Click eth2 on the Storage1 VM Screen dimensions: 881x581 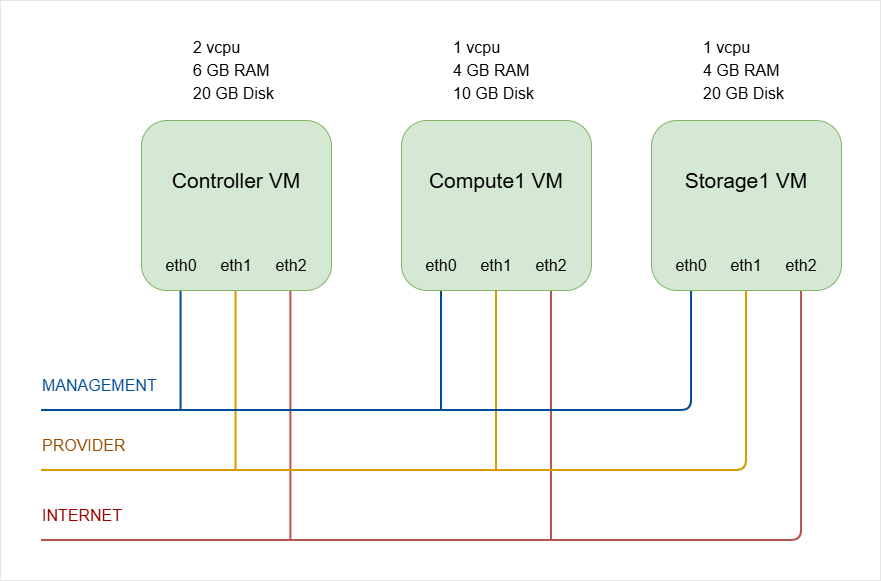(801, 266)
